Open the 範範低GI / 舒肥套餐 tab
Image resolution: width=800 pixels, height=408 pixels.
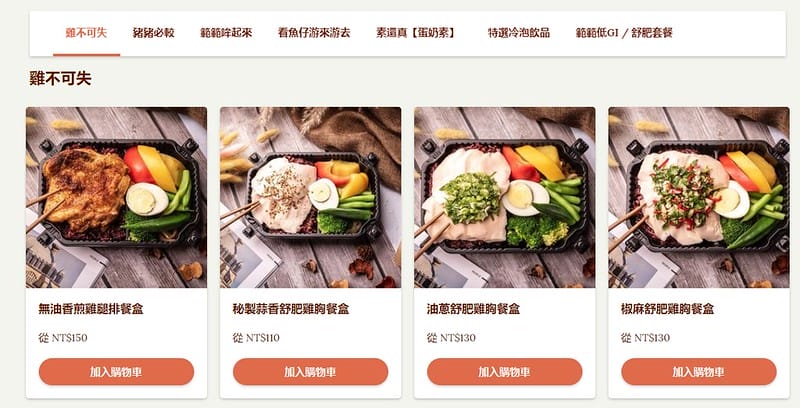(x=624, y=33)
